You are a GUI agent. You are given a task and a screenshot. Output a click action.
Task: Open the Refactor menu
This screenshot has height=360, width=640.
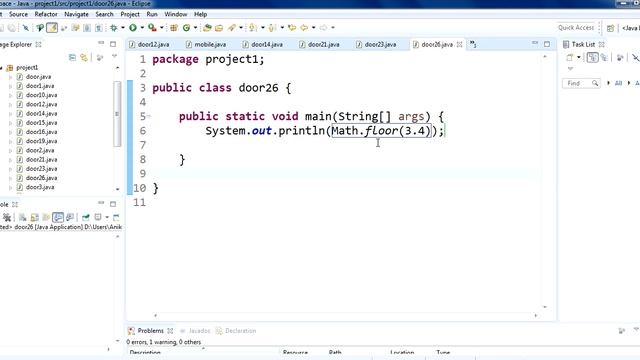point(46,14)
